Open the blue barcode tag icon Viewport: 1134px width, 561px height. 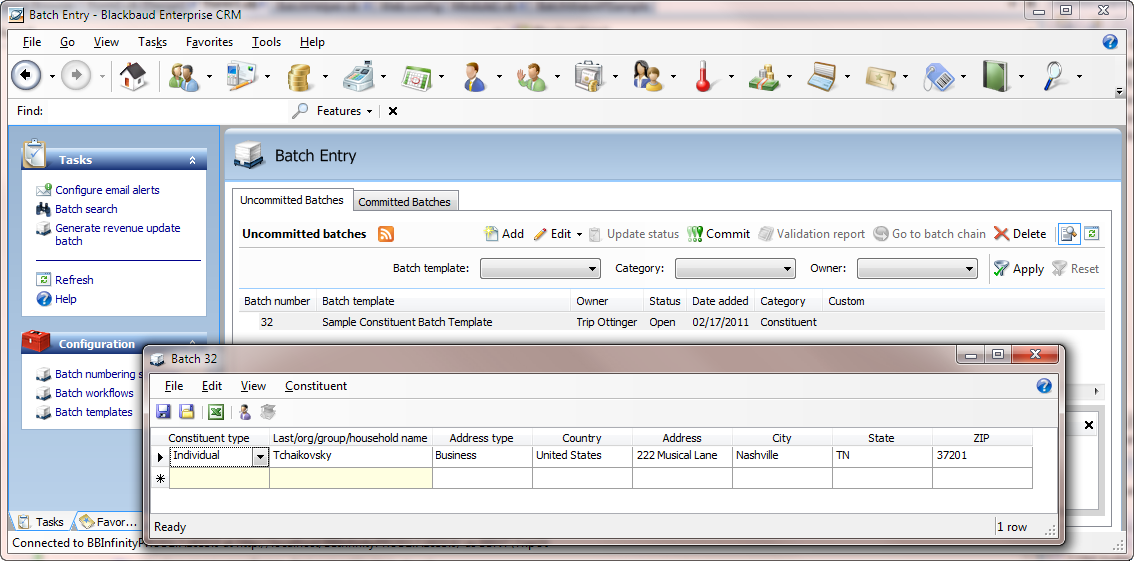(939, 75)
